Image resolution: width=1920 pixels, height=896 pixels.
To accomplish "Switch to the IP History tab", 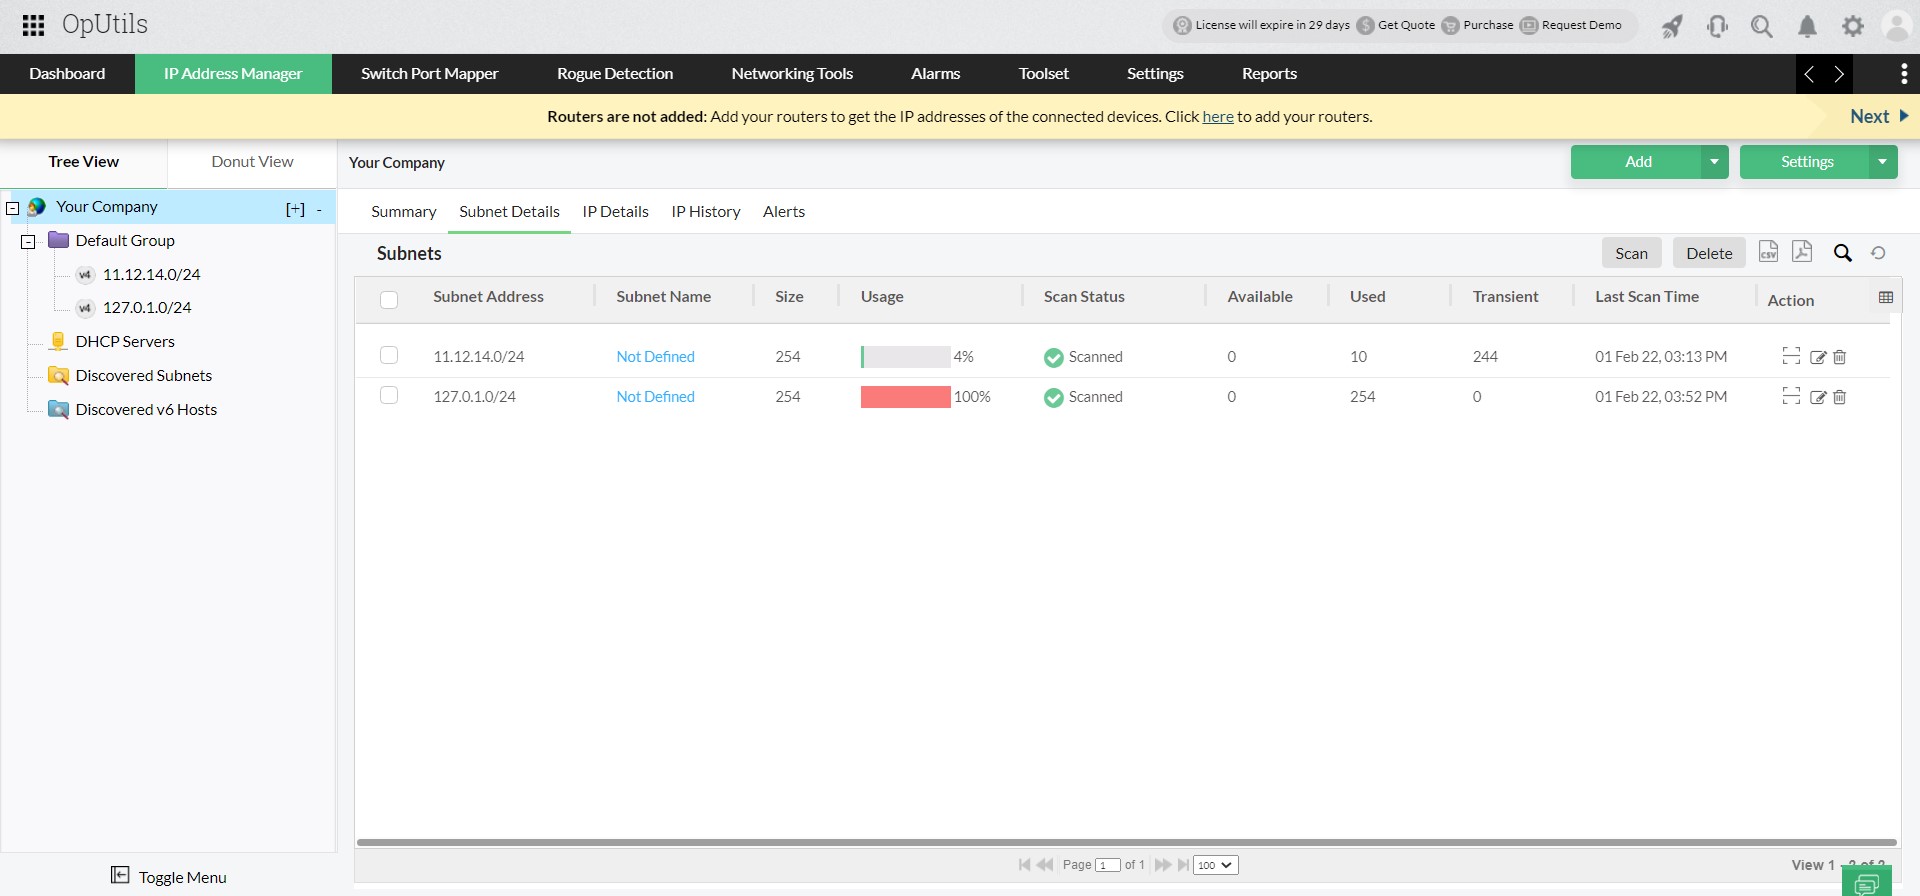I will [x=706, y=212].
